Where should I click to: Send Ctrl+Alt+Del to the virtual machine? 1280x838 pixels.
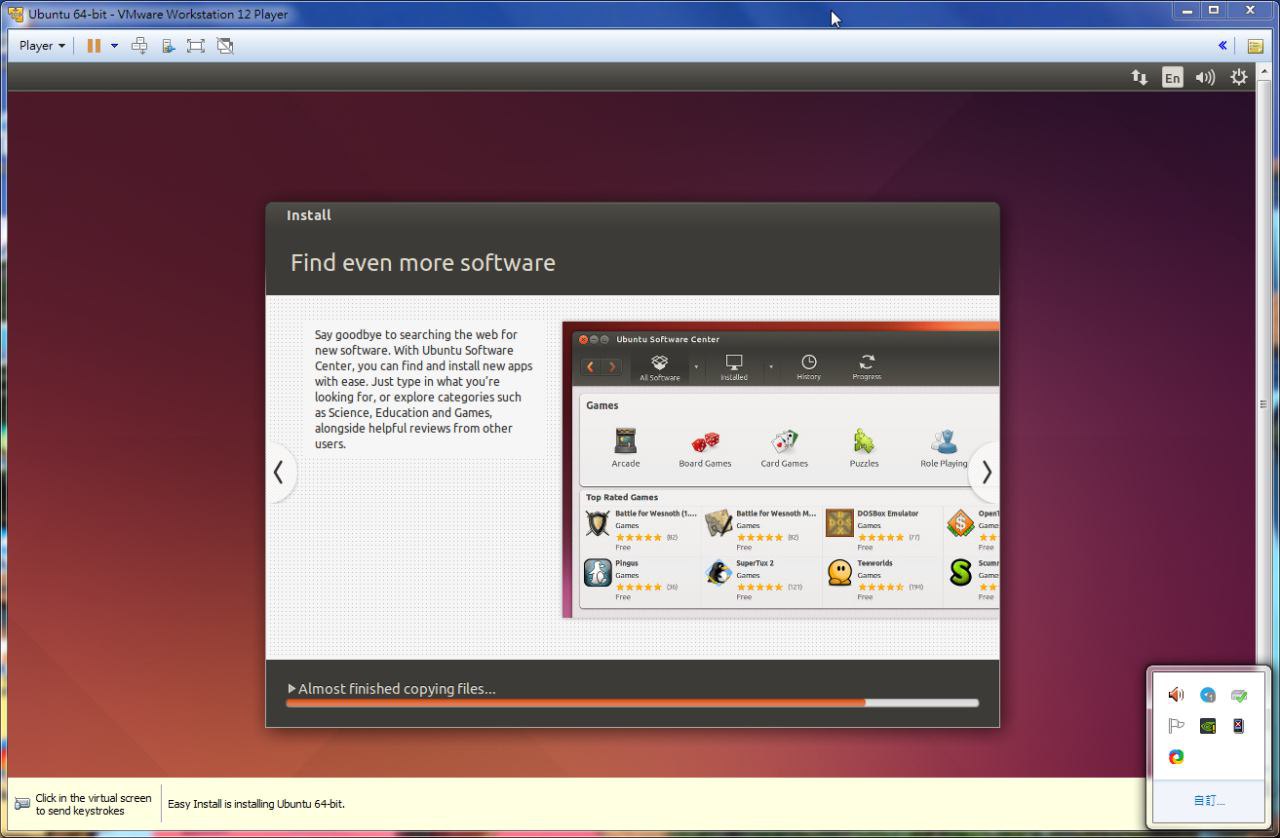click(139, 46)
